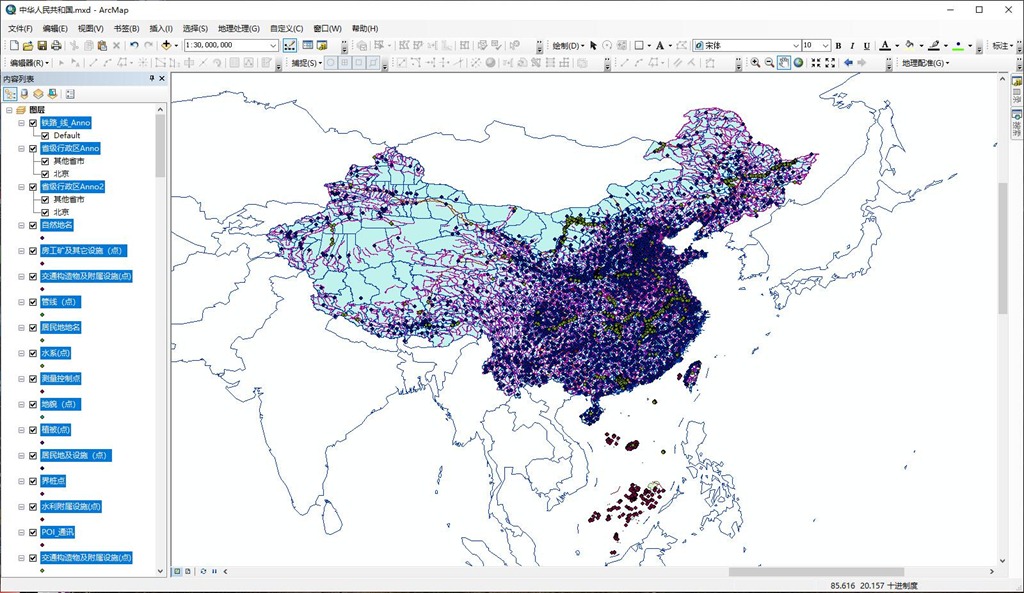Viewport: 1024px width, 593px height.
Task: Click the 编辑器(R) dropdown button
Action: click(x=27, y=63)
